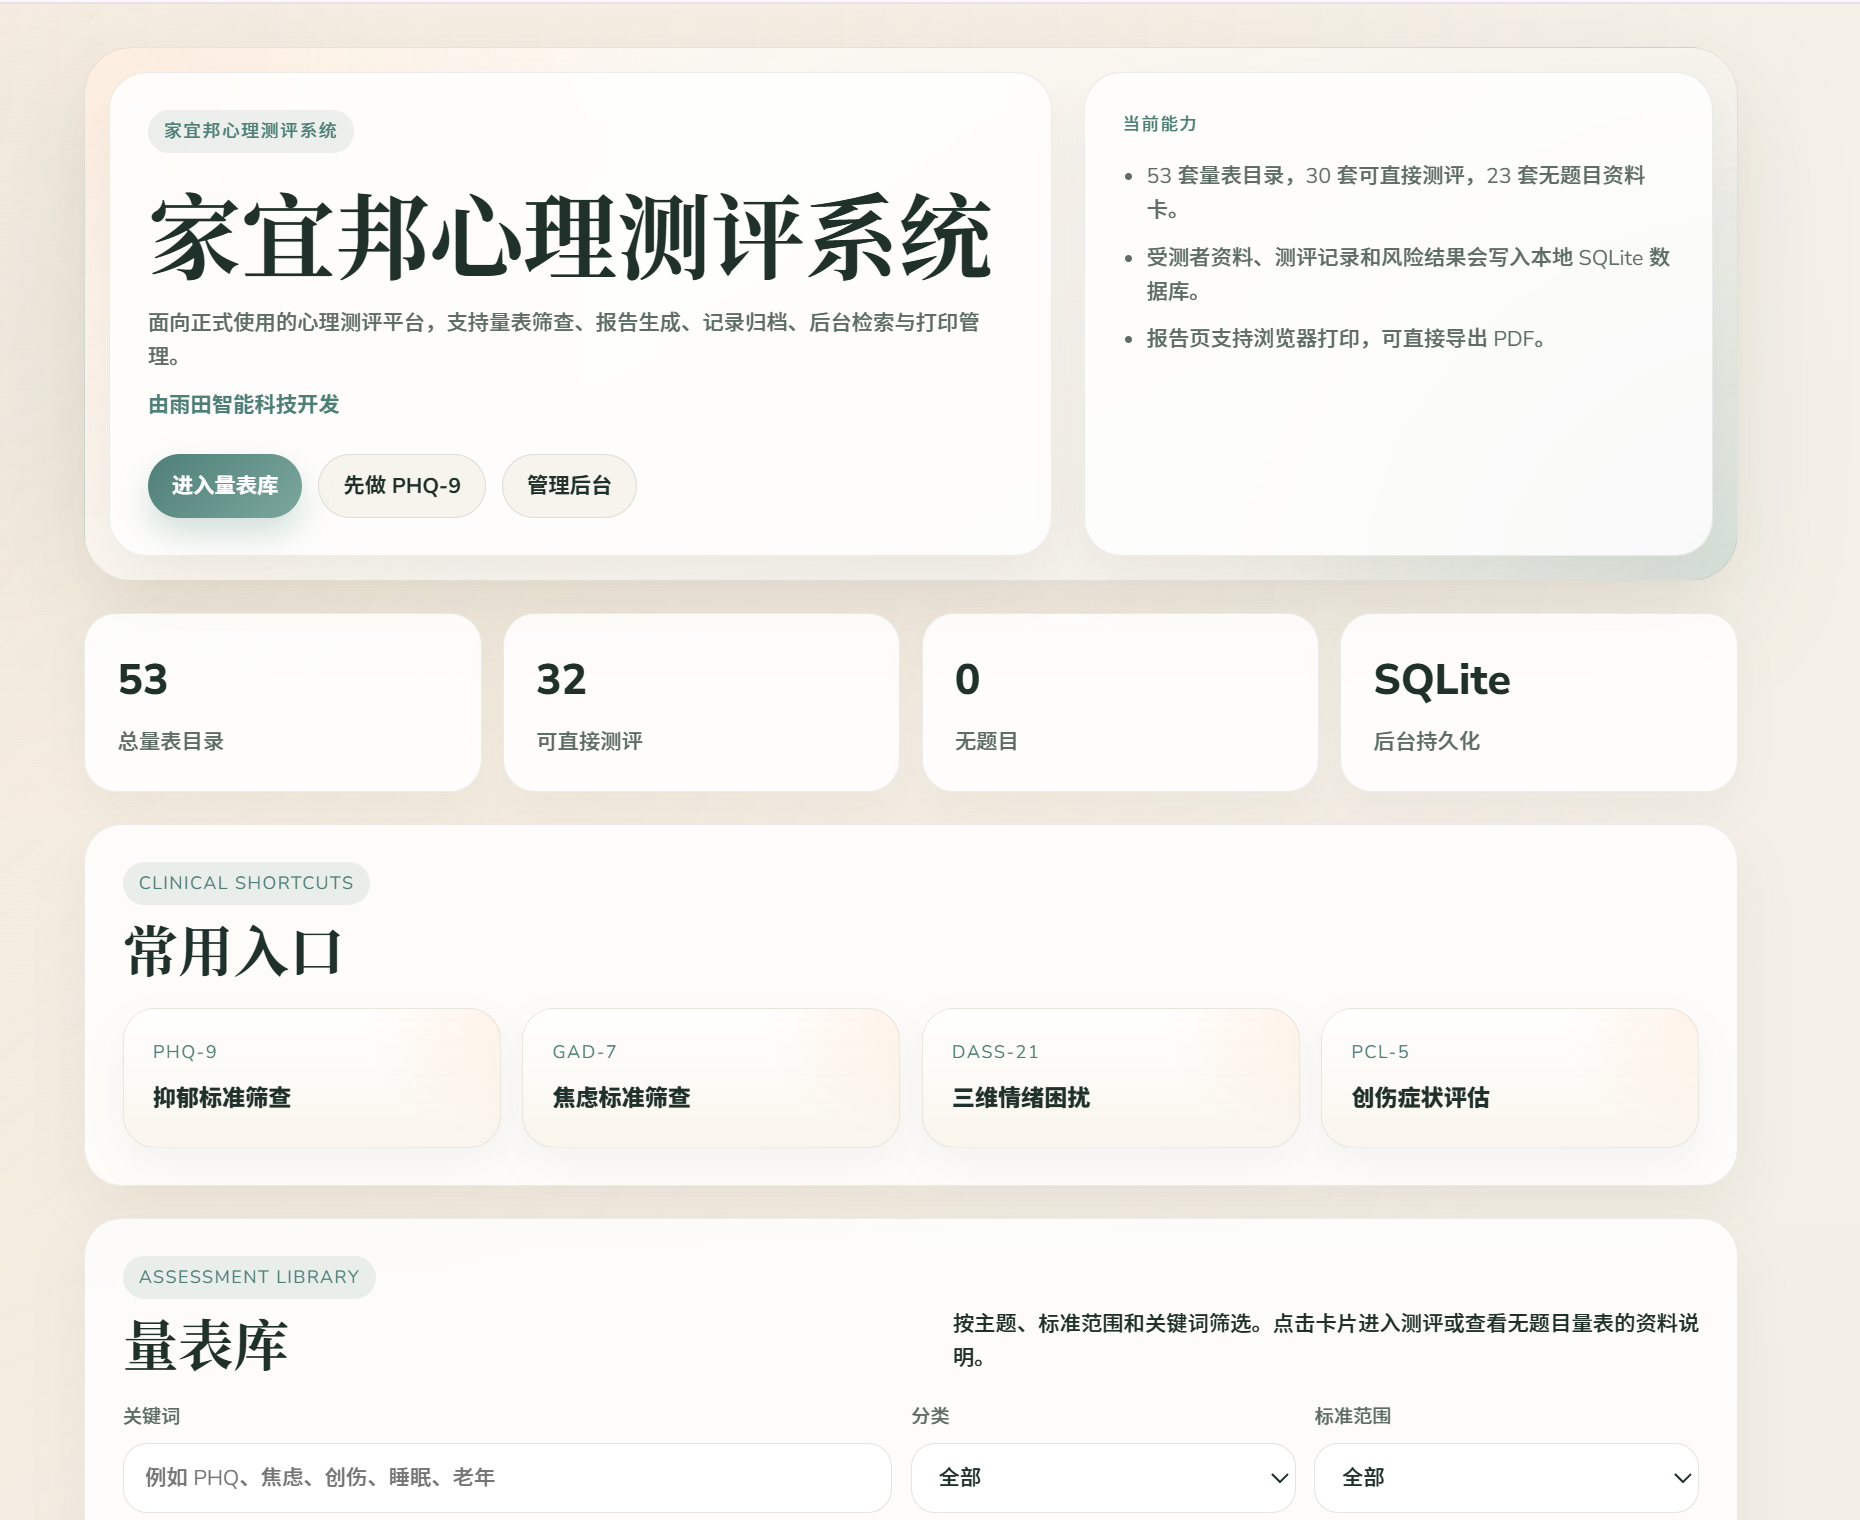The image size is (1860, 1520).
Task: Expand the 标准范围 dropdown
Action: click(x=1506, y=1478)
